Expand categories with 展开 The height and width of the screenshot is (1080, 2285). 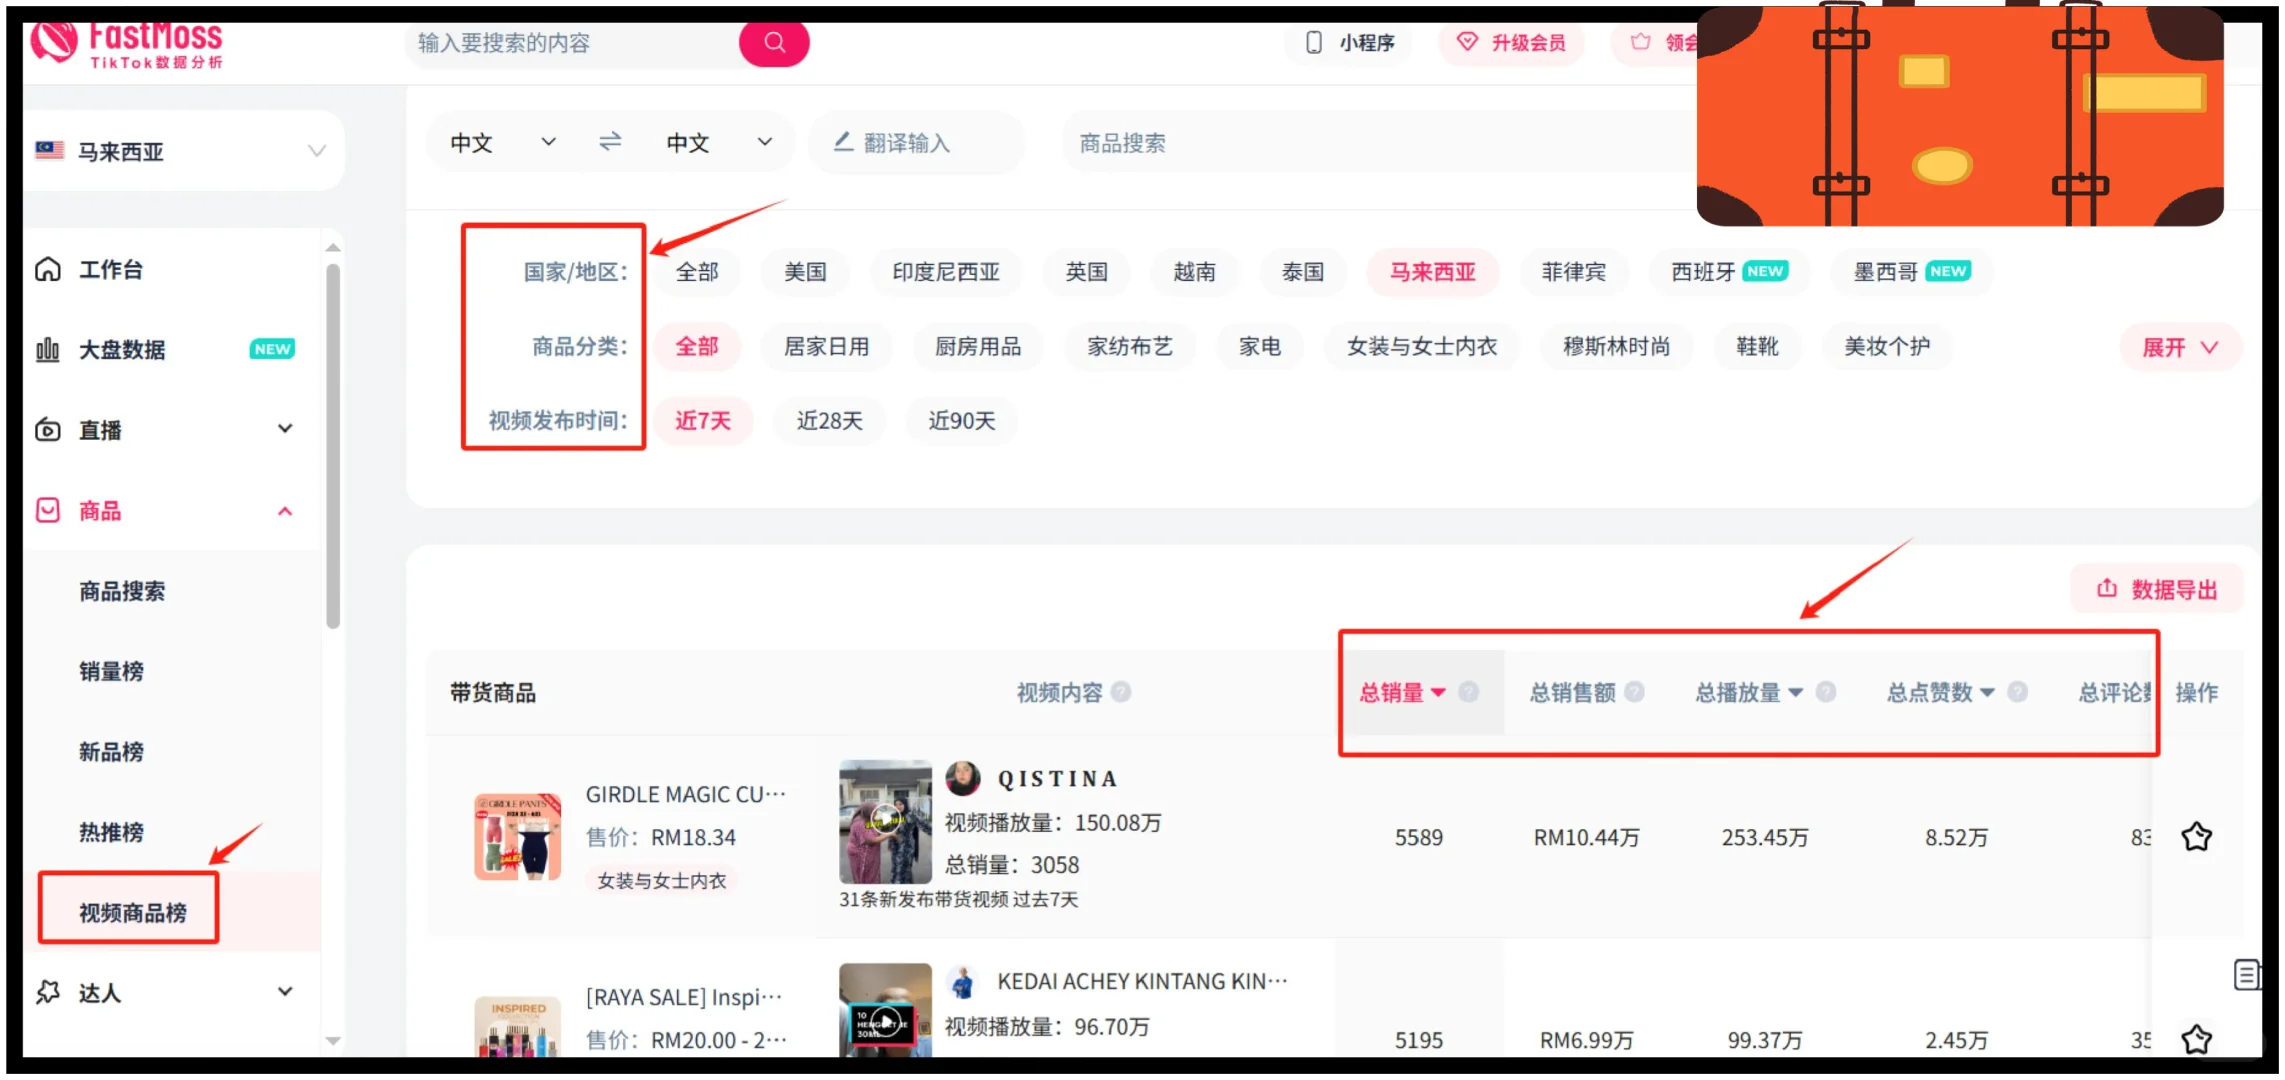coord(2180,348)
